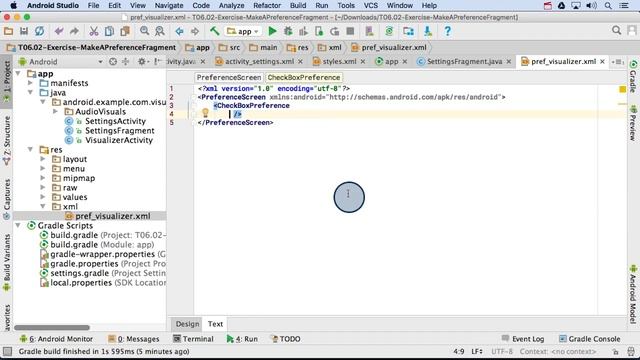Click the Help question mark icon
640x360 pixels.
[x=447, y=31]
